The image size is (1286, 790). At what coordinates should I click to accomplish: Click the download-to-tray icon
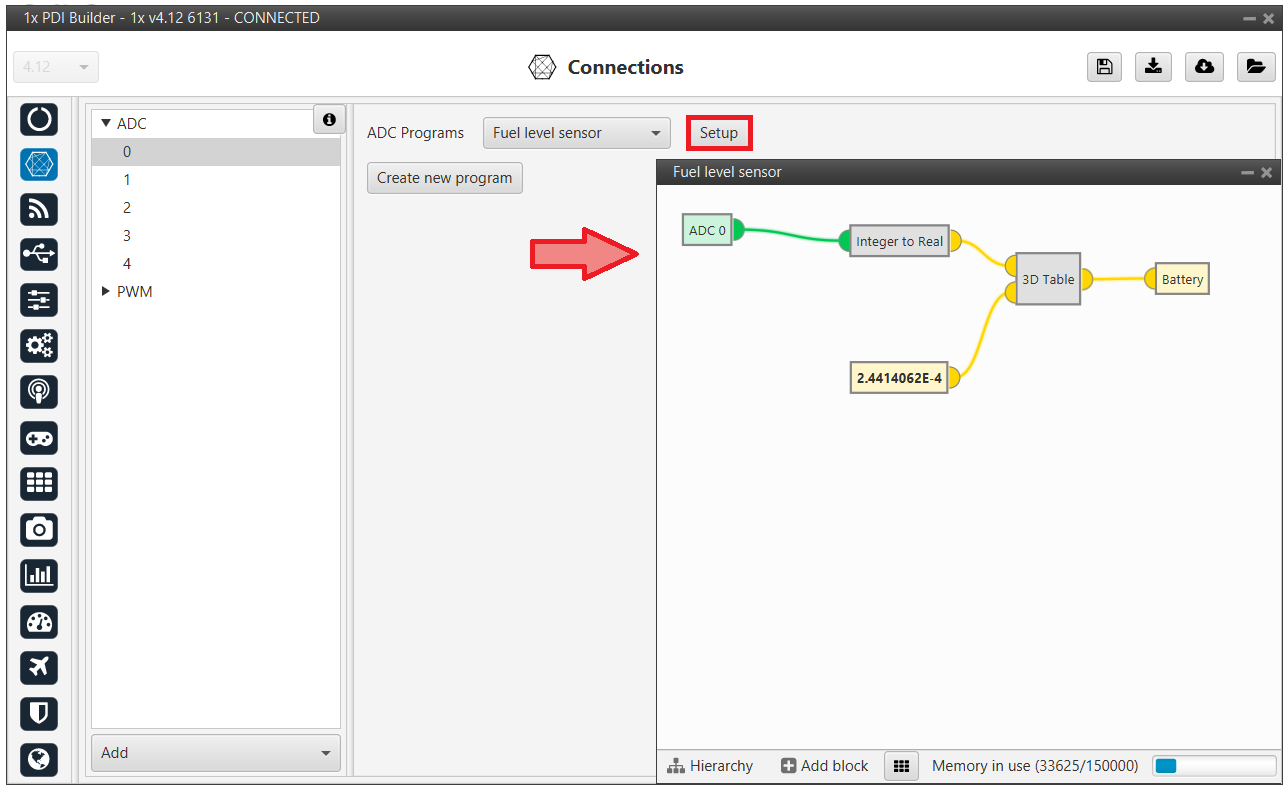pyautogui.click(x=1154, y=67)
